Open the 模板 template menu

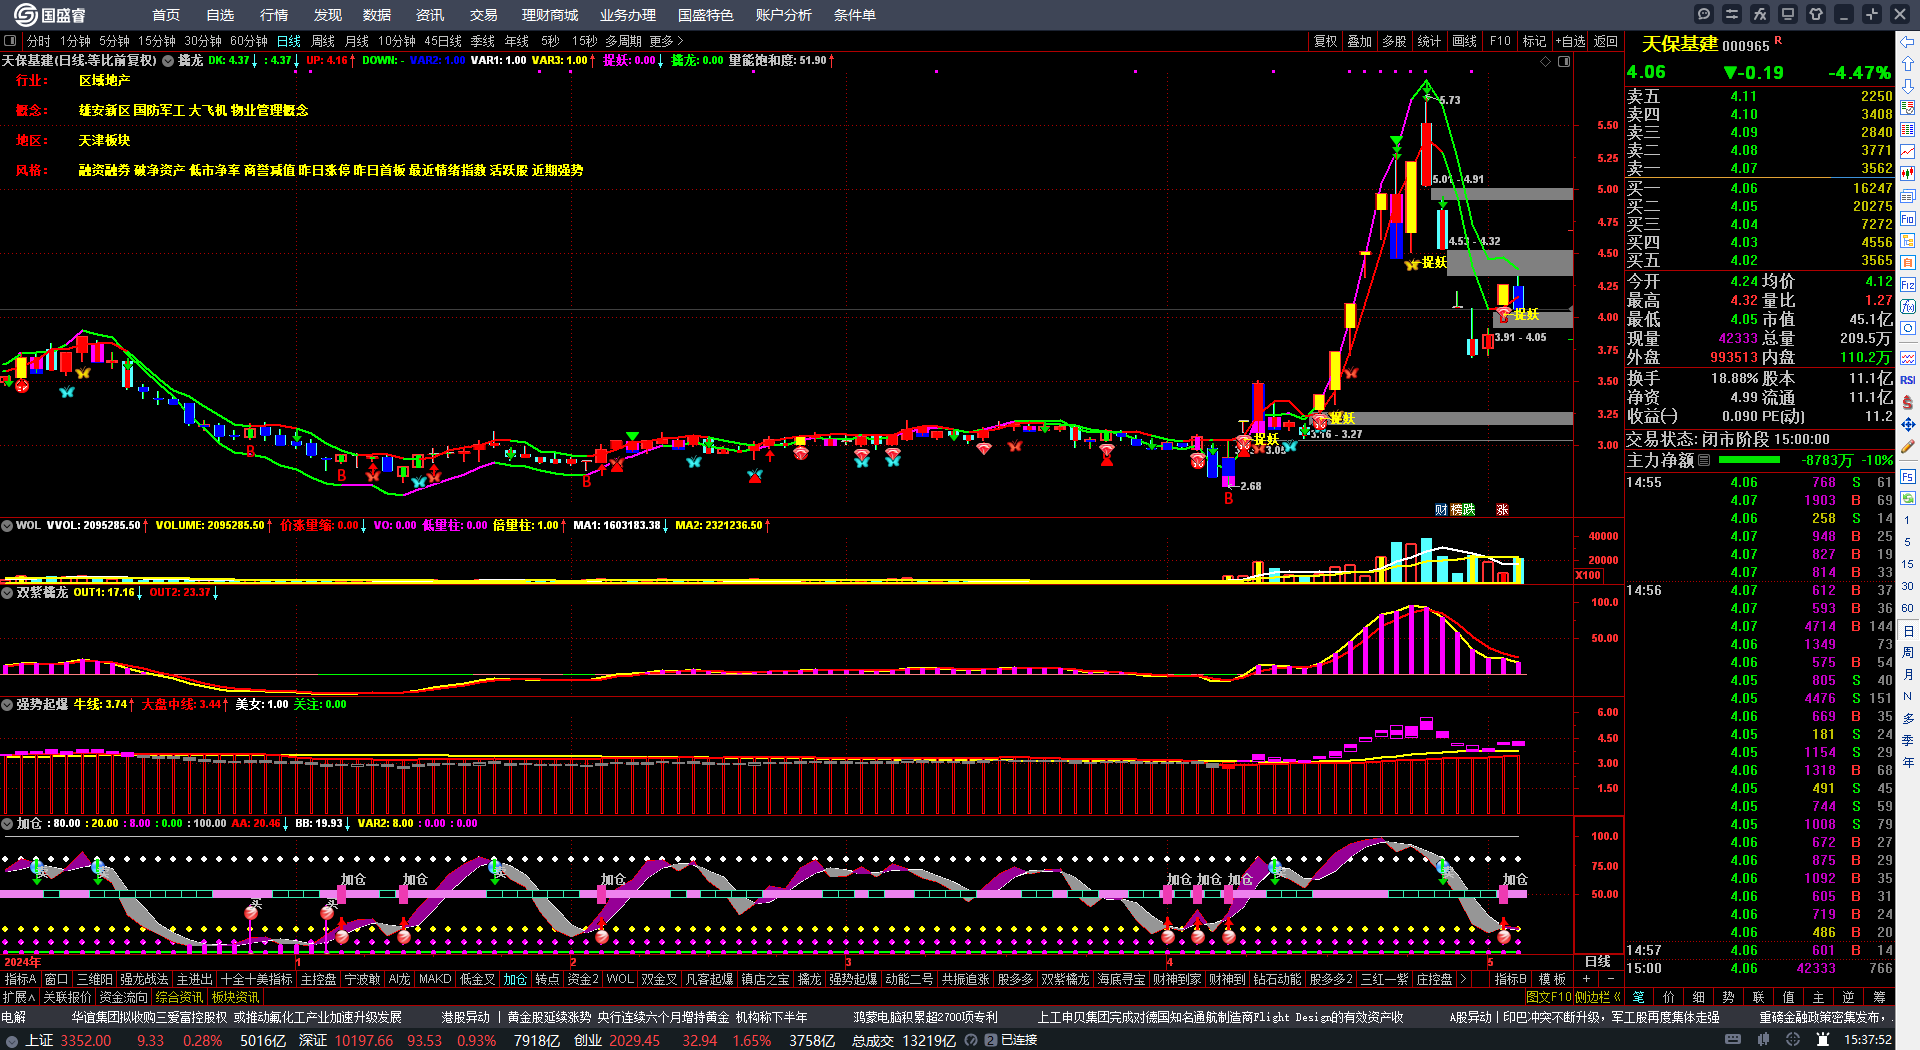pos(1552,979)
